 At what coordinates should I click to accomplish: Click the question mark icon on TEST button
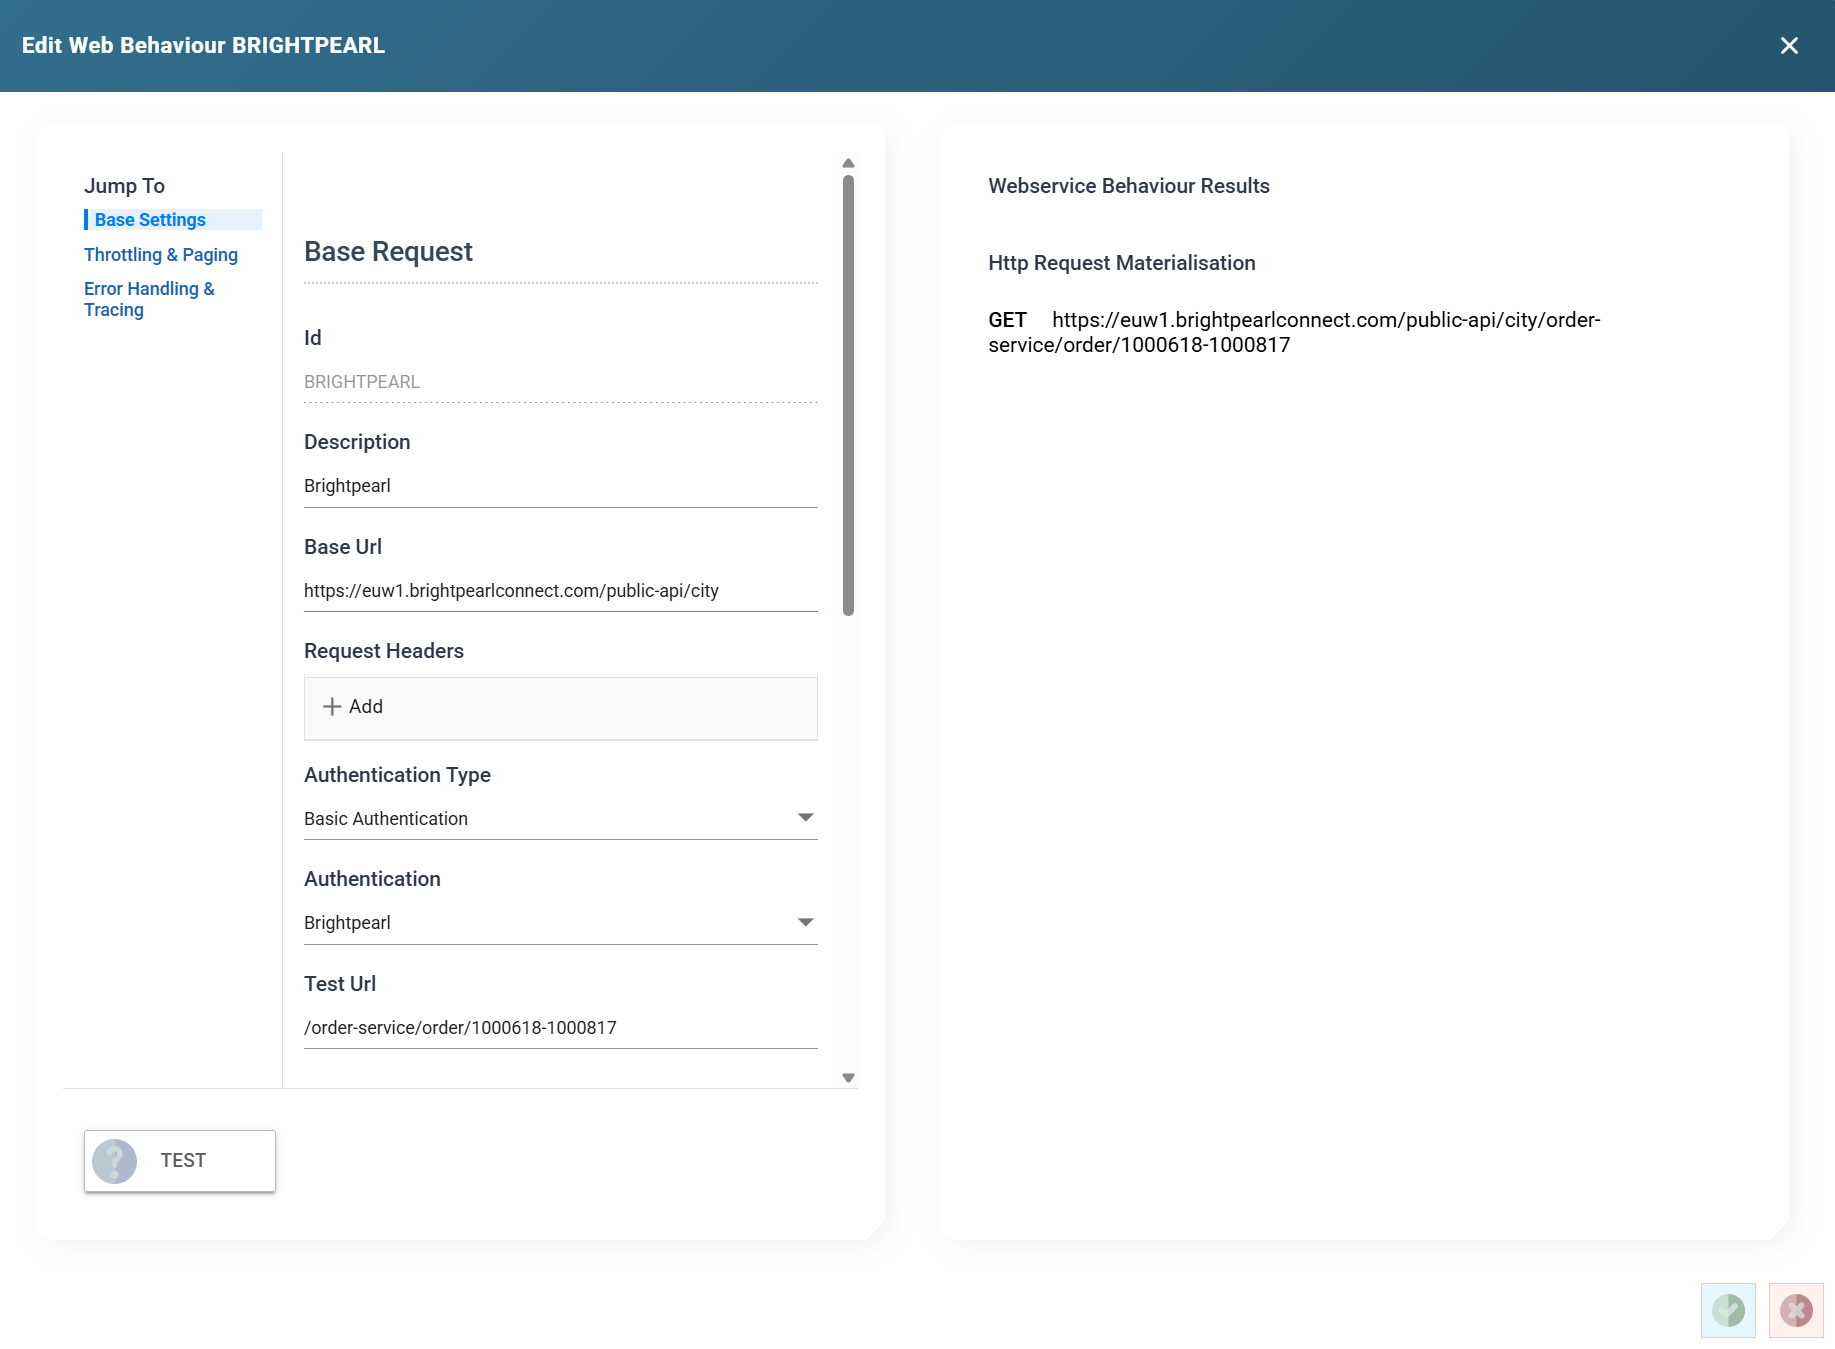click(x=115, y=1161)
